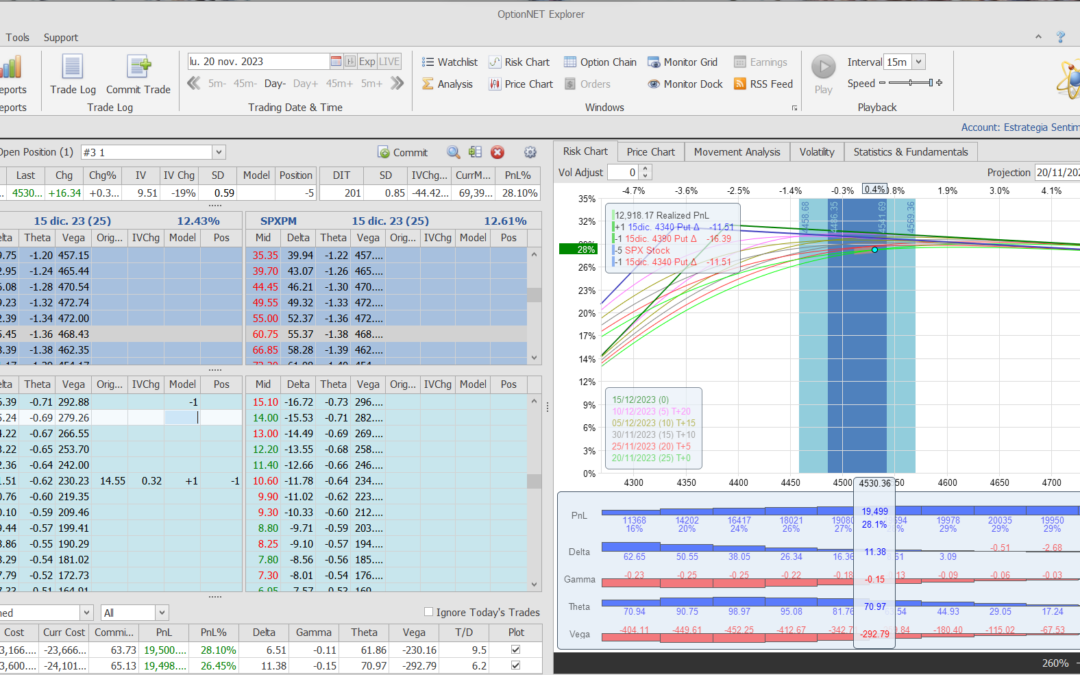This screenshot has width=1080, height=675.
Task: Open the Volatility tab
Action: tap(817, 152)
